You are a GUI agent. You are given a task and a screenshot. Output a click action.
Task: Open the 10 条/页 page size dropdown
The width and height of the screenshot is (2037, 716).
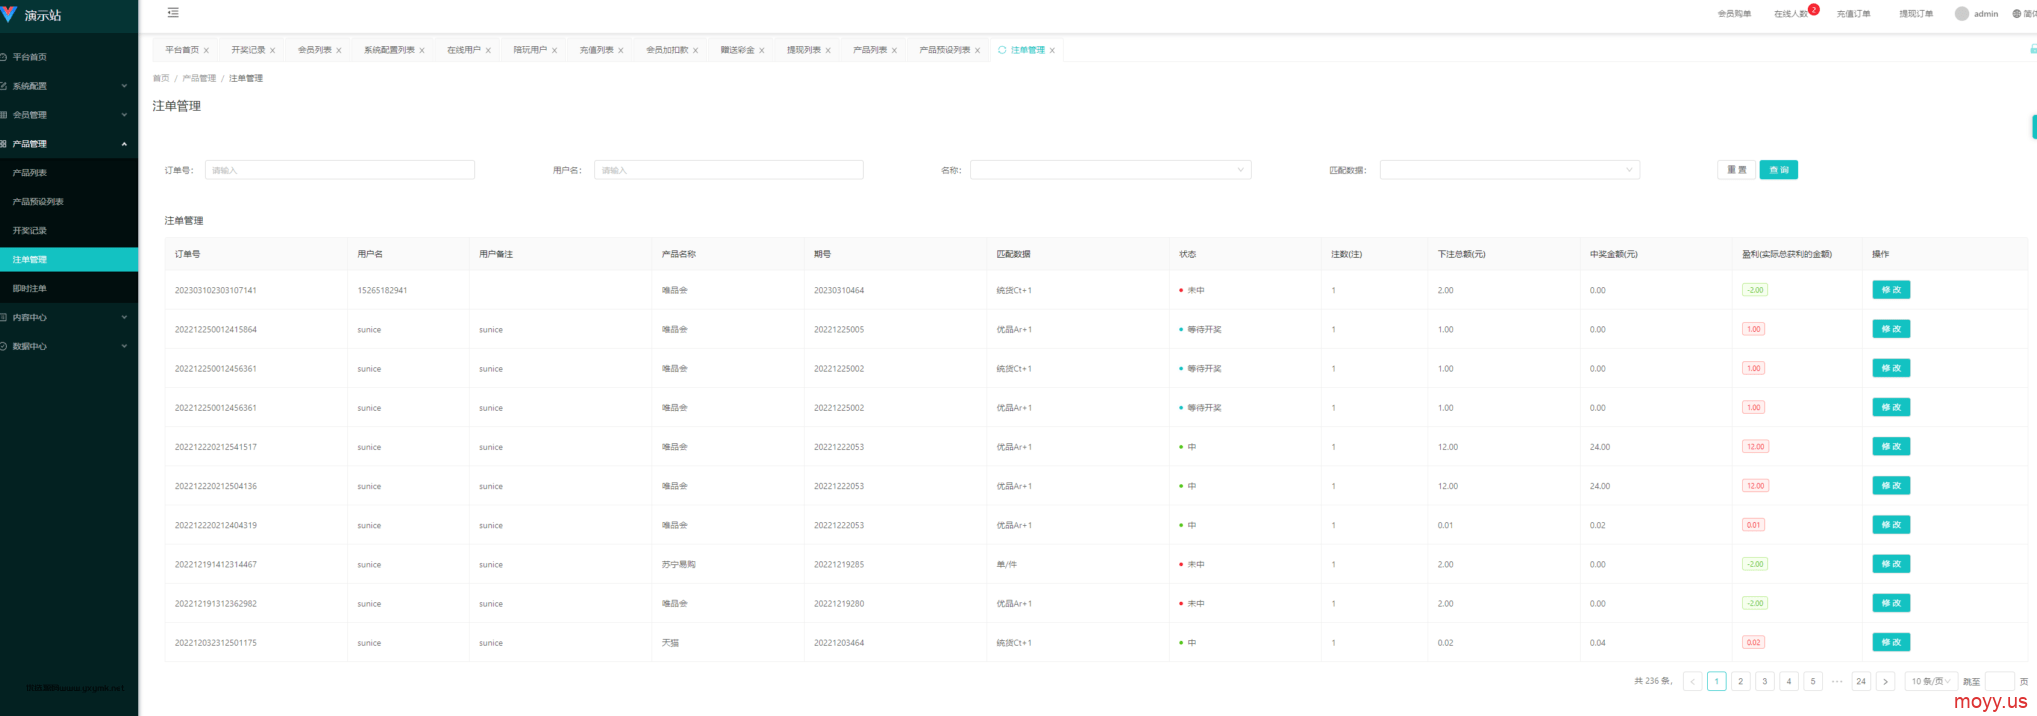point(1930,681)
